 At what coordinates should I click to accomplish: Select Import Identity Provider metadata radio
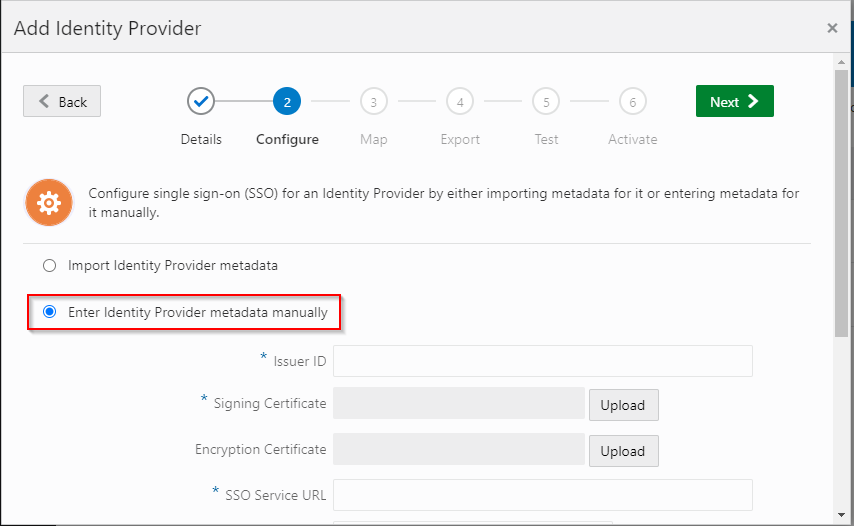pyautogui.click(x=49, y=266)
